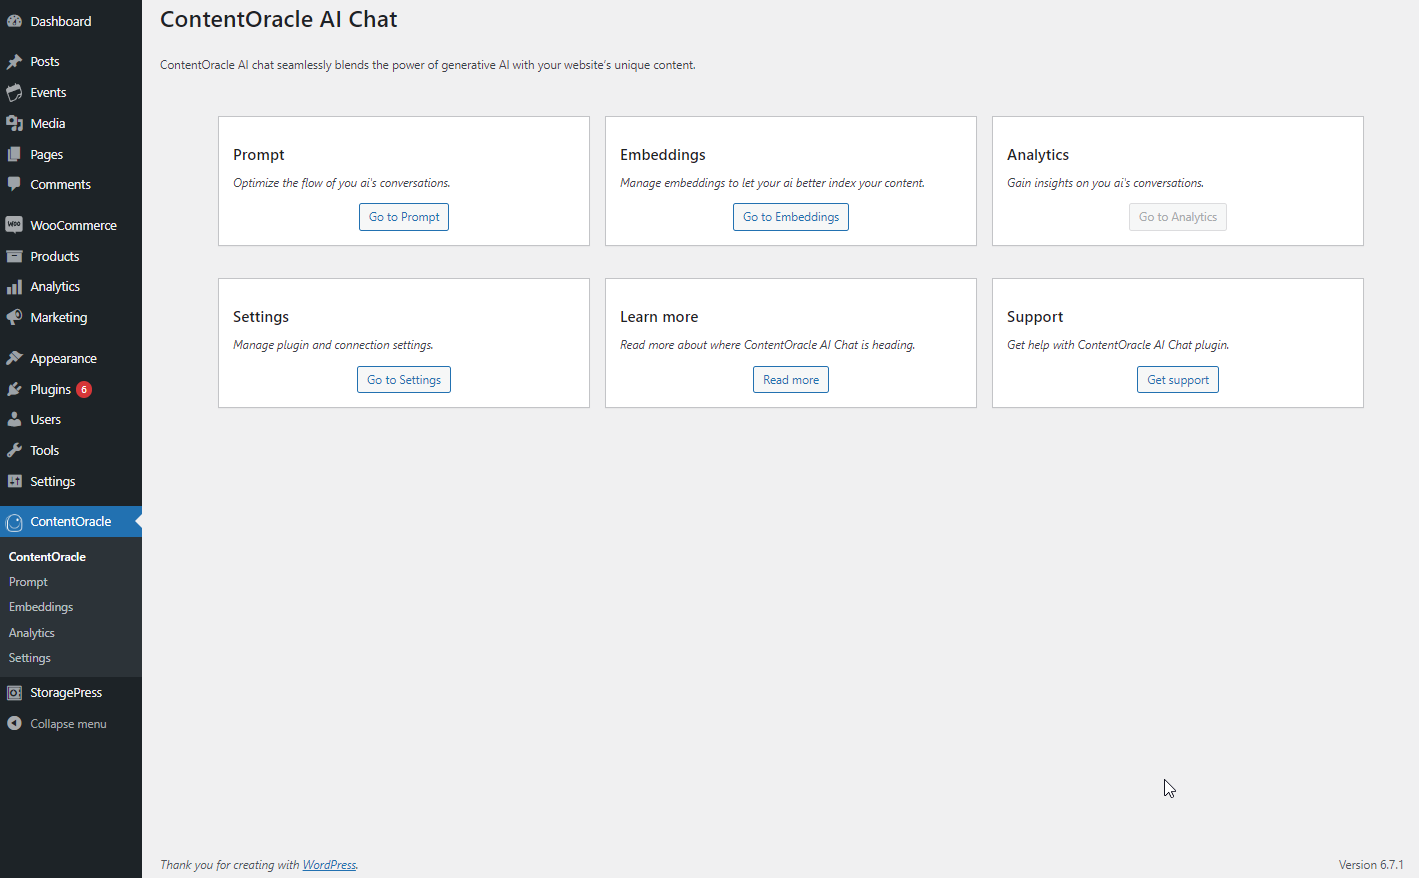Click the Products box icon
The image size is (1419, 878).
coord(14,256)
